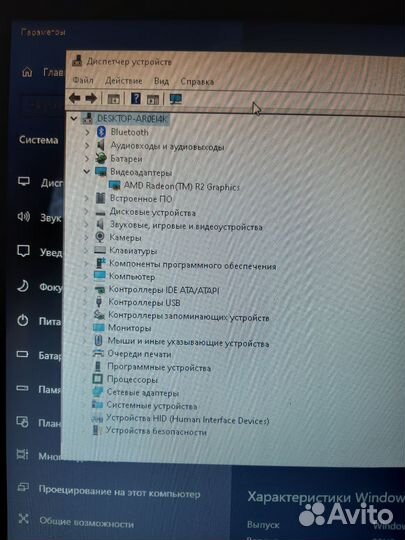Click the Компьютер monitor icon
This screenshot has height=540, width=405.
point(100,276)
